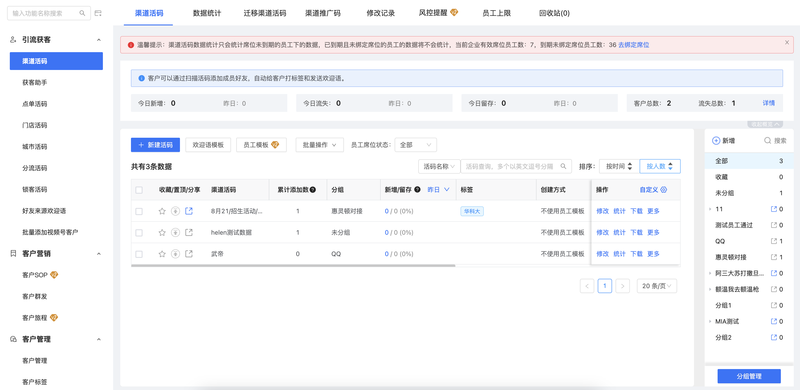Viewport: 800px width, 390px height.
Task: Click the 自定义 column settings gear
Action: 664,190
